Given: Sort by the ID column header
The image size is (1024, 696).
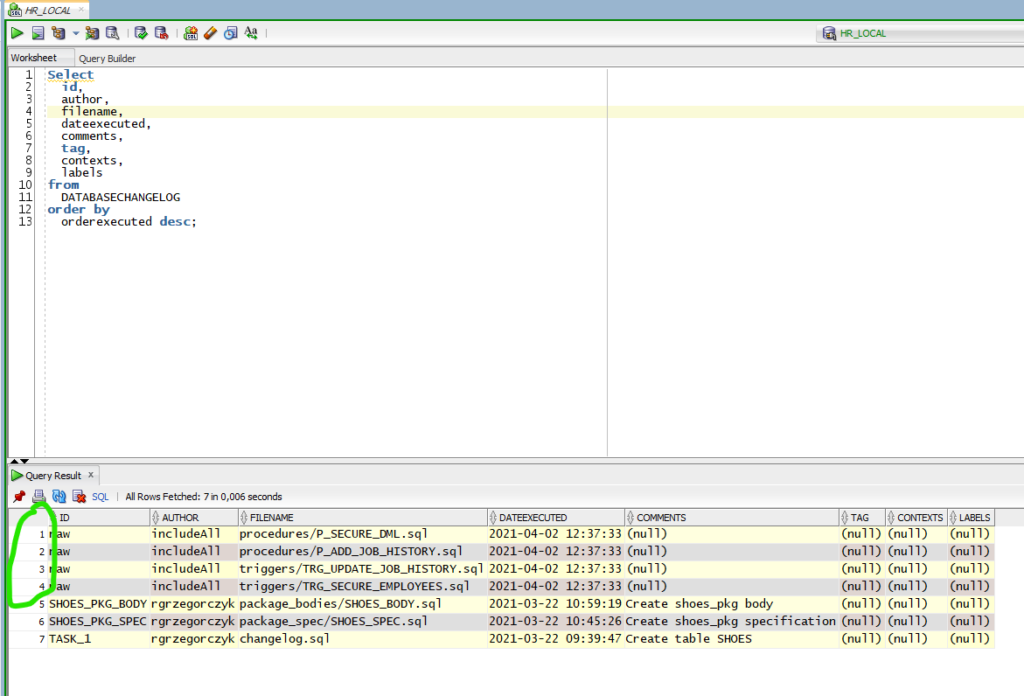Looking at the screenshot, I should coord(98,517).
